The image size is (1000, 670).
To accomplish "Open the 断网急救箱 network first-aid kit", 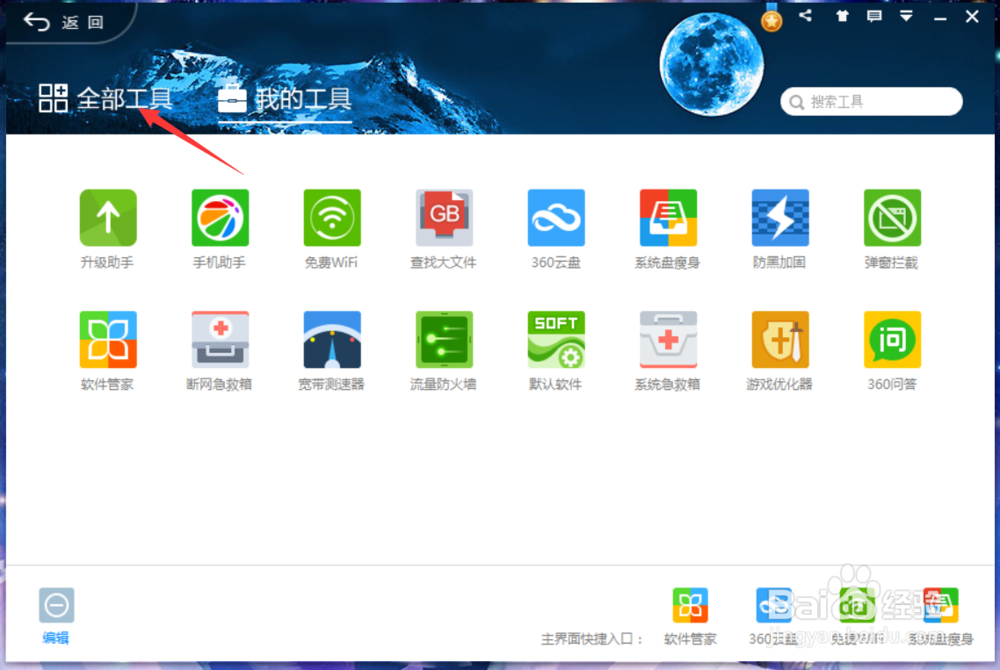I will (x=220, y=340).
